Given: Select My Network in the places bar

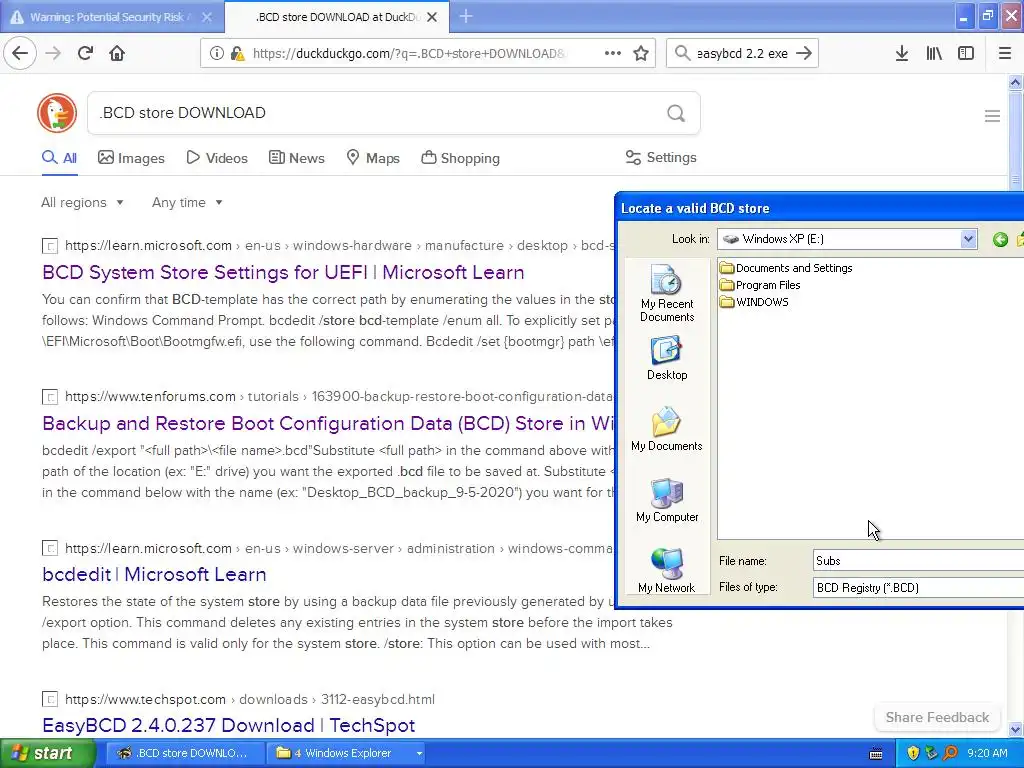Looking at the screenshot, I should tap(667, 571).
